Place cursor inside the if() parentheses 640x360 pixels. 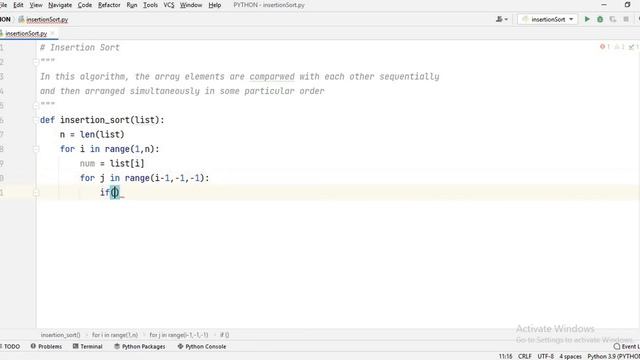pos(115,193)
